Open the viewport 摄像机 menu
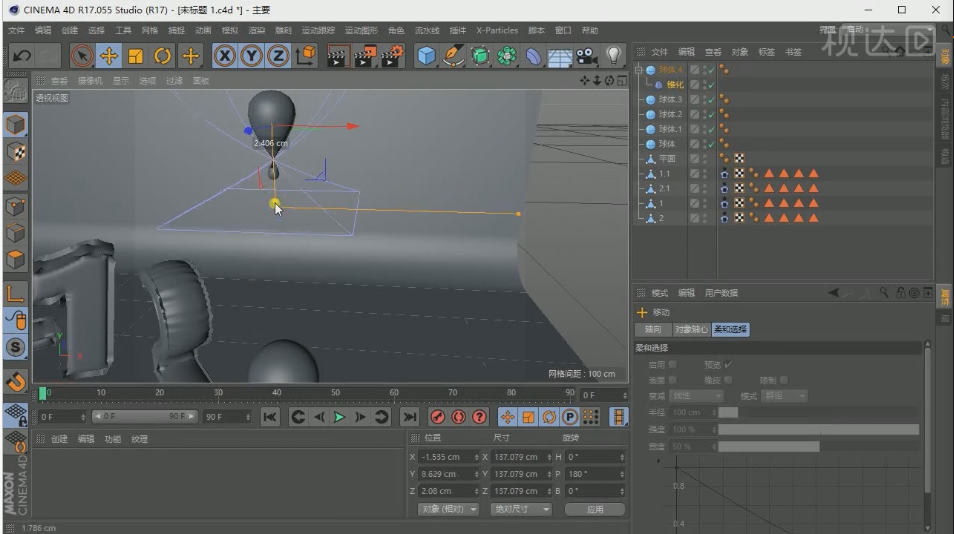The width and height of the screenshot is (954, 534). [90, 80]
